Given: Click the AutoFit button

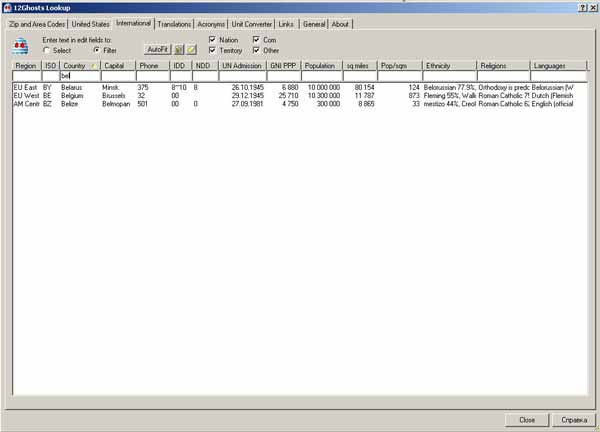Looking at the screenshot, I should coord(158,50).
